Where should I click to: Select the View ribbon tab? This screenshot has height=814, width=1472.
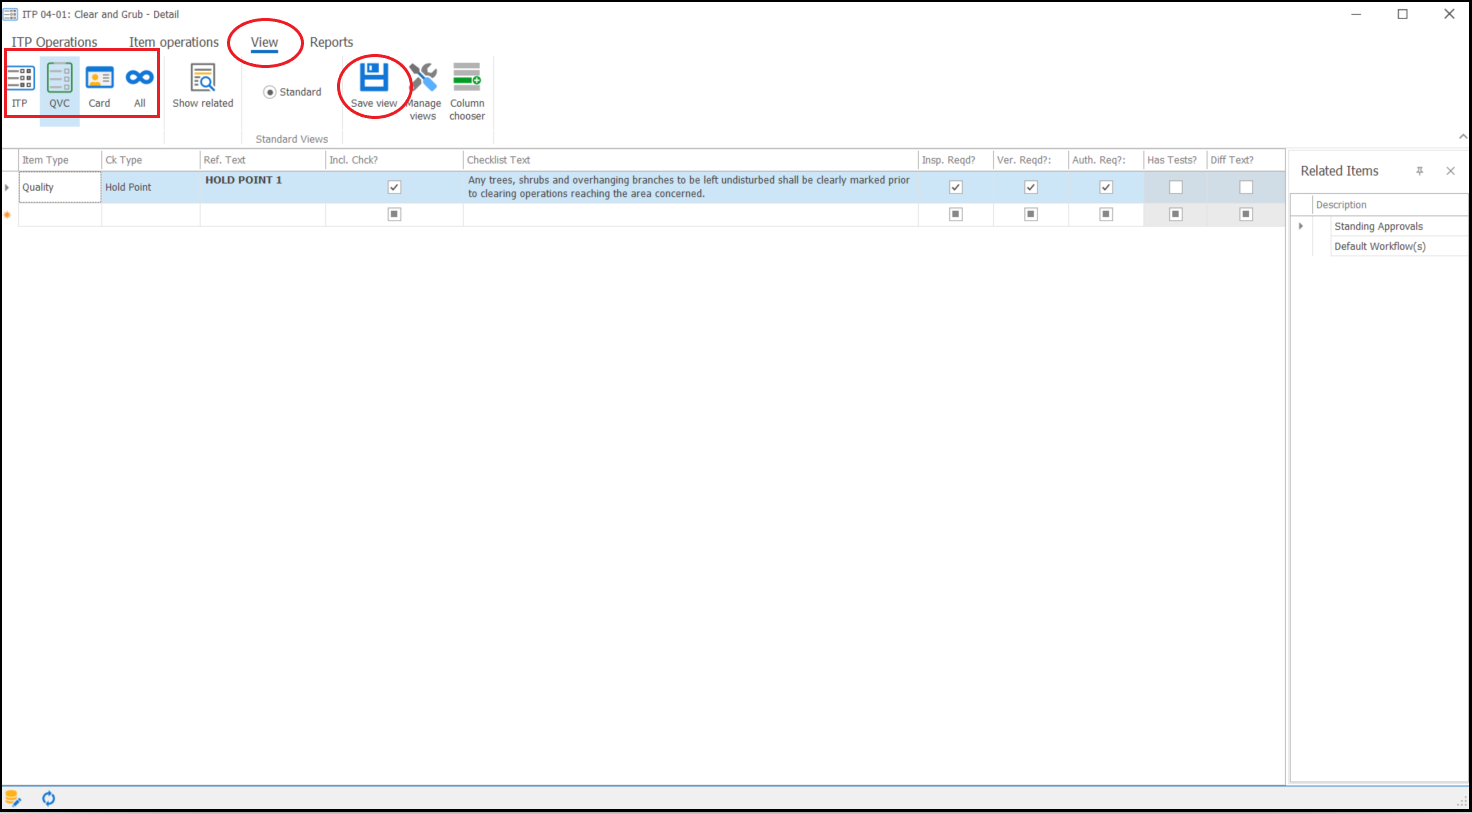(x=264, y=42)
